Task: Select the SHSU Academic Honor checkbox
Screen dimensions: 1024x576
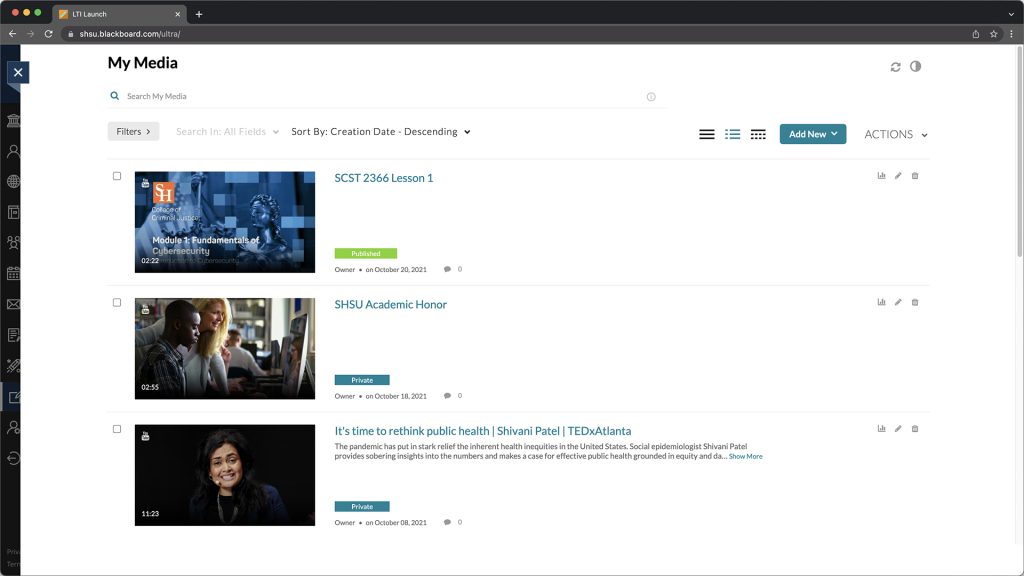Action: click(x=117, y=302)
